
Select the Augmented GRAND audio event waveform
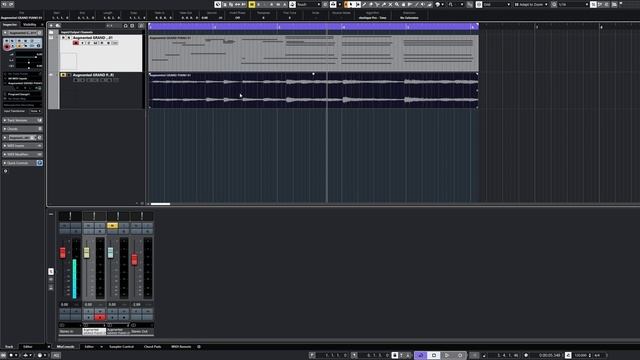[313, 91]
